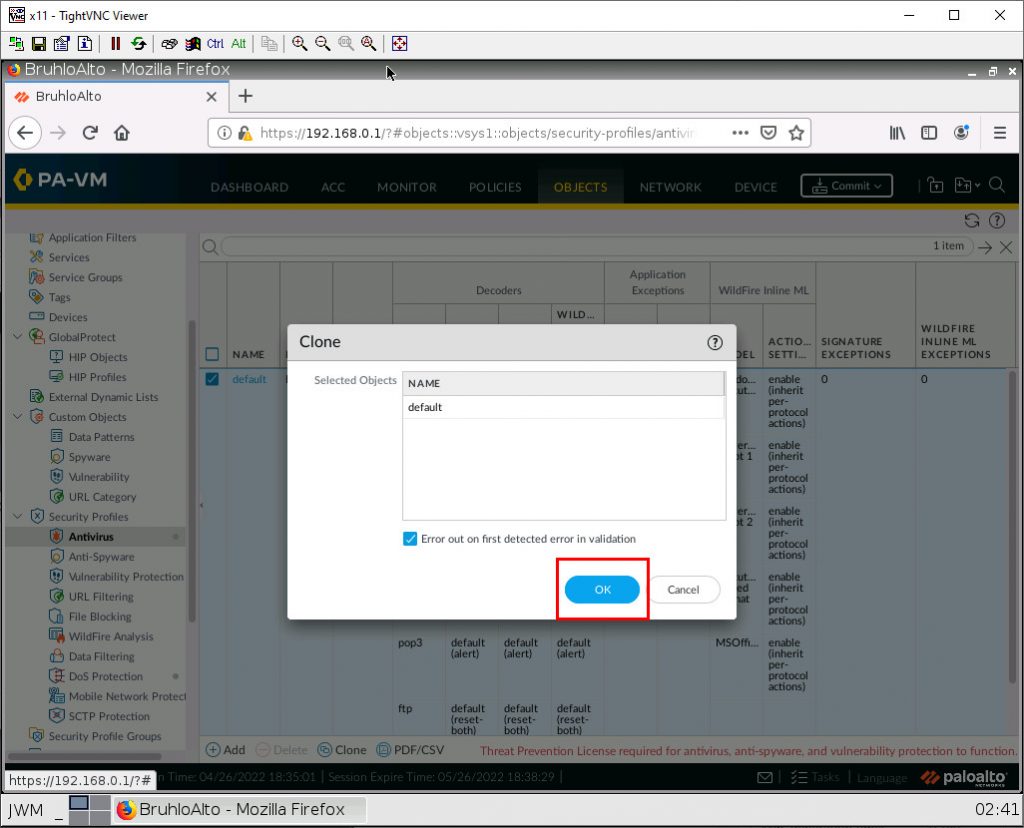Click the refresh icon above the object table
The width and height of the screenshot is (1024, 828).
point(971,219)
